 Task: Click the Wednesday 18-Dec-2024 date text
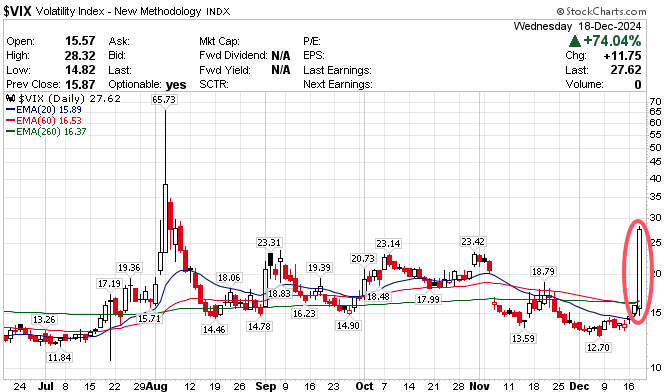point(577,26)
